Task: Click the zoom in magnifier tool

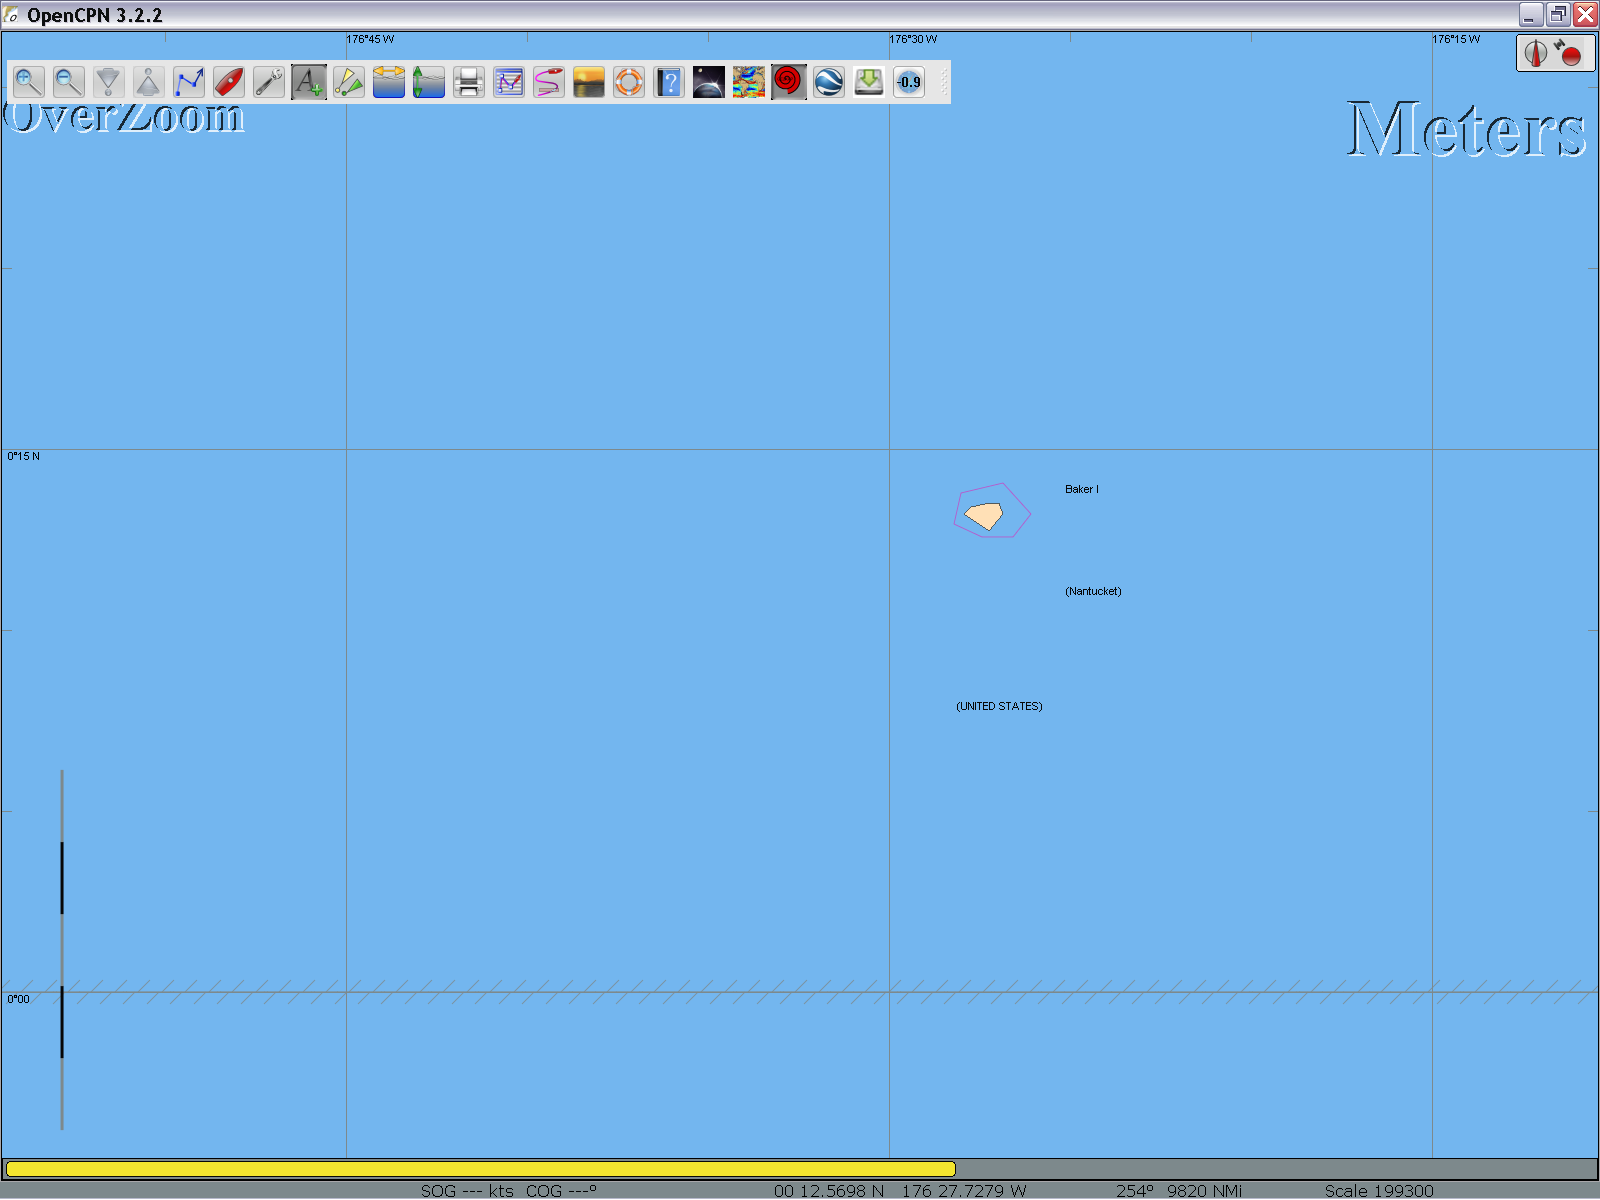Action: (29, 82)
